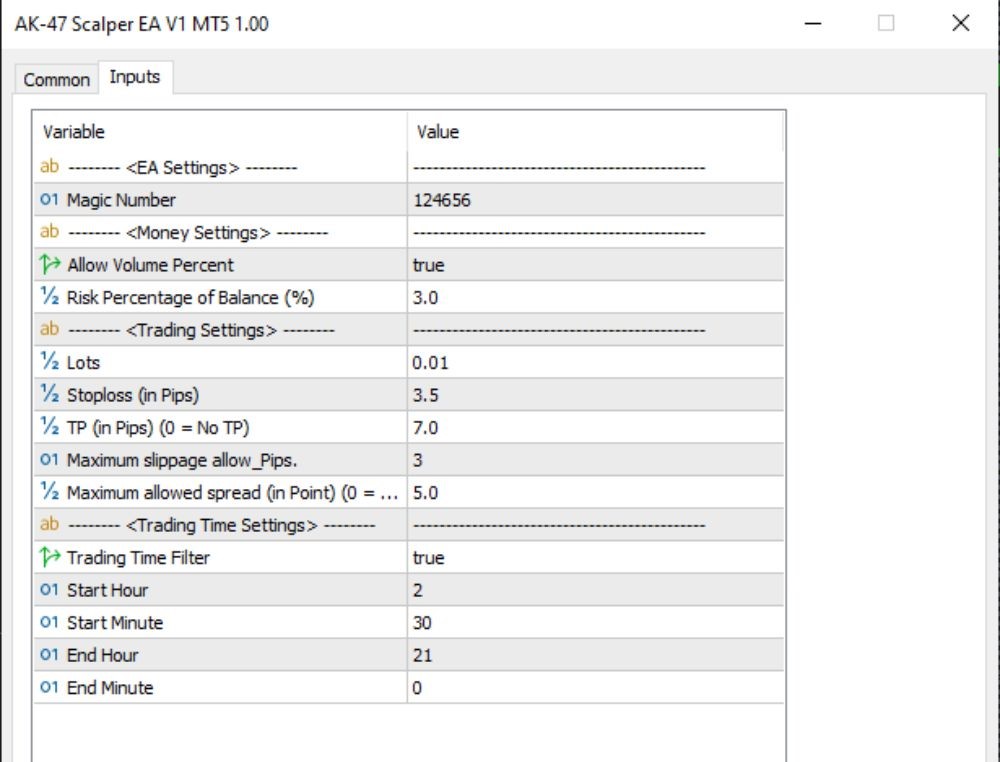
Task: Click the 'ab' string icon beside Money Settings
Action: [x=49, y=232]
